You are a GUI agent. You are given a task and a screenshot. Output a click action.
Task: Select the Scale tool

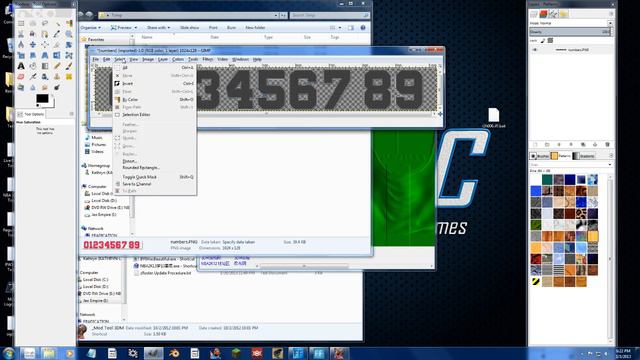pyautogui.click(x=21, y=55)
